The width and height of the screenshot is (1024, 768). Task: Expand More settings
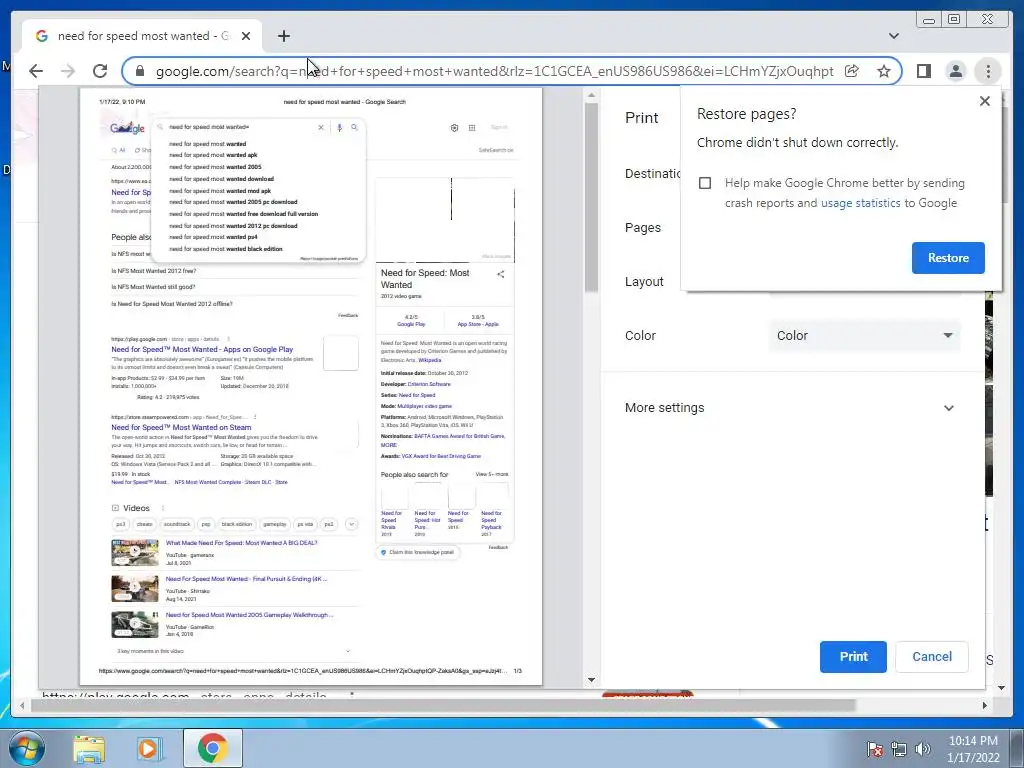pyautogui.click(x=790, y=408)
